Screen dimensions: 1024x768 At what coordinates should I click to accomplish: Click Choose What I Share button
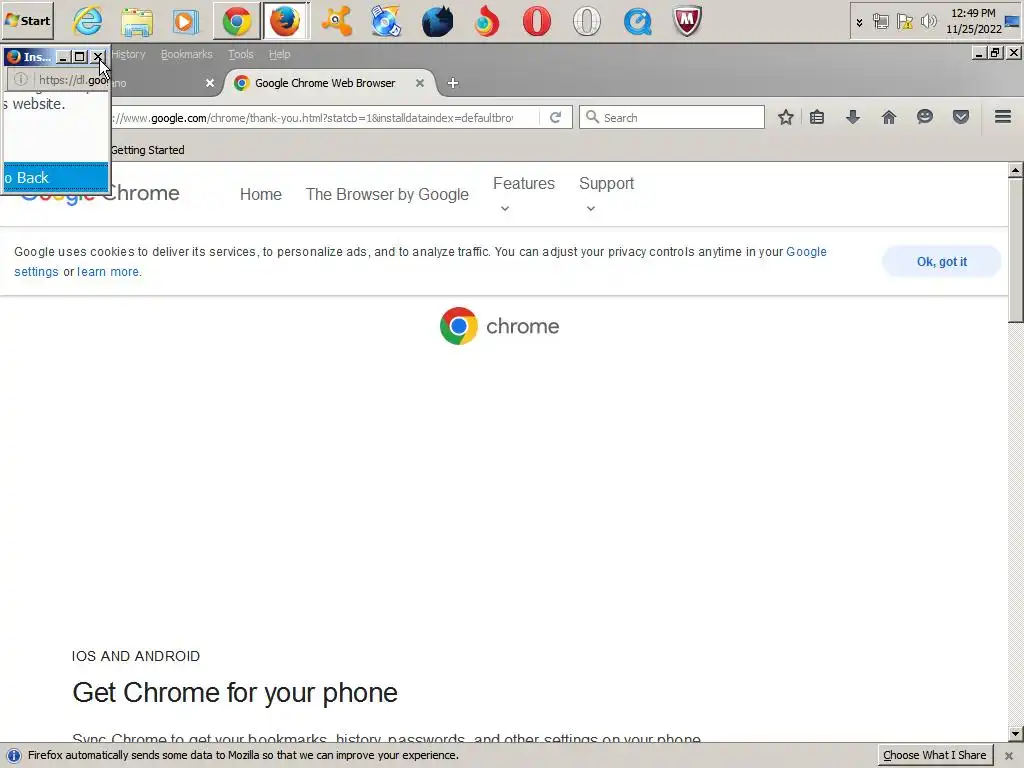point(935,755)
